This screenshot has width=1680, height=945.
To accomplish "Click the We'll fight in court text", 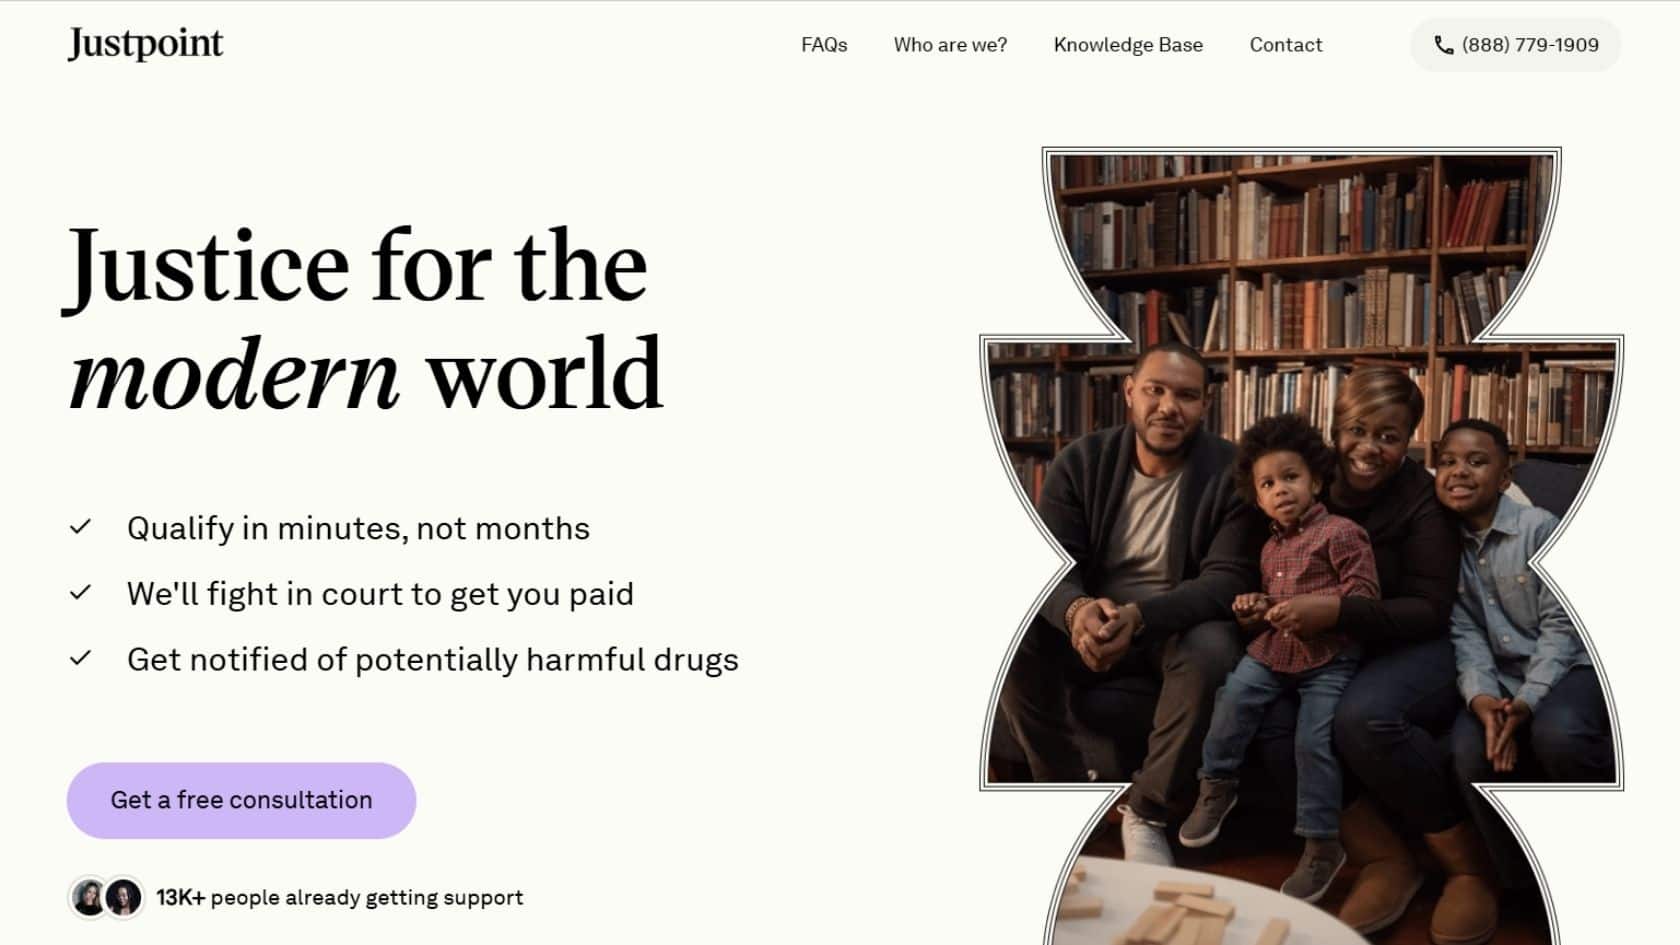I will coord(380,594).
